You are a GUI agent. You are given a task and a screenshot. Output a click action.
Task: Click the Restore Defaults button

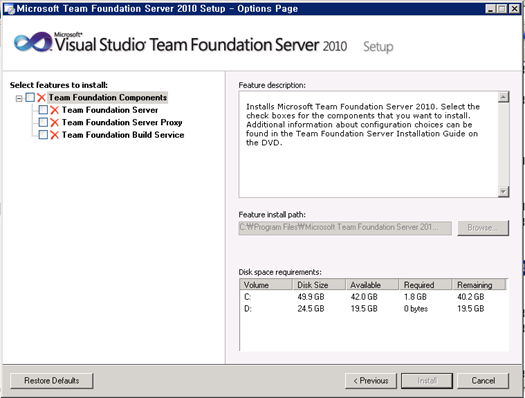(52, 381)
